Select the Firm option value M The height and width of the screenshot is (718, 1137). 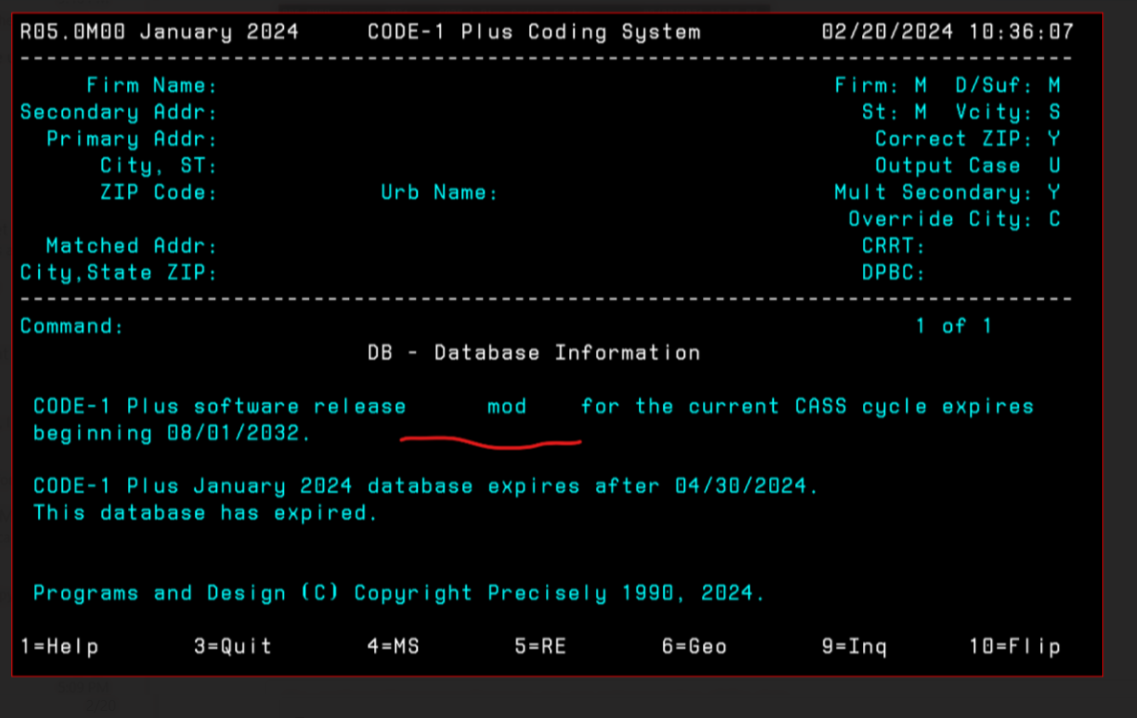(920, 86)
